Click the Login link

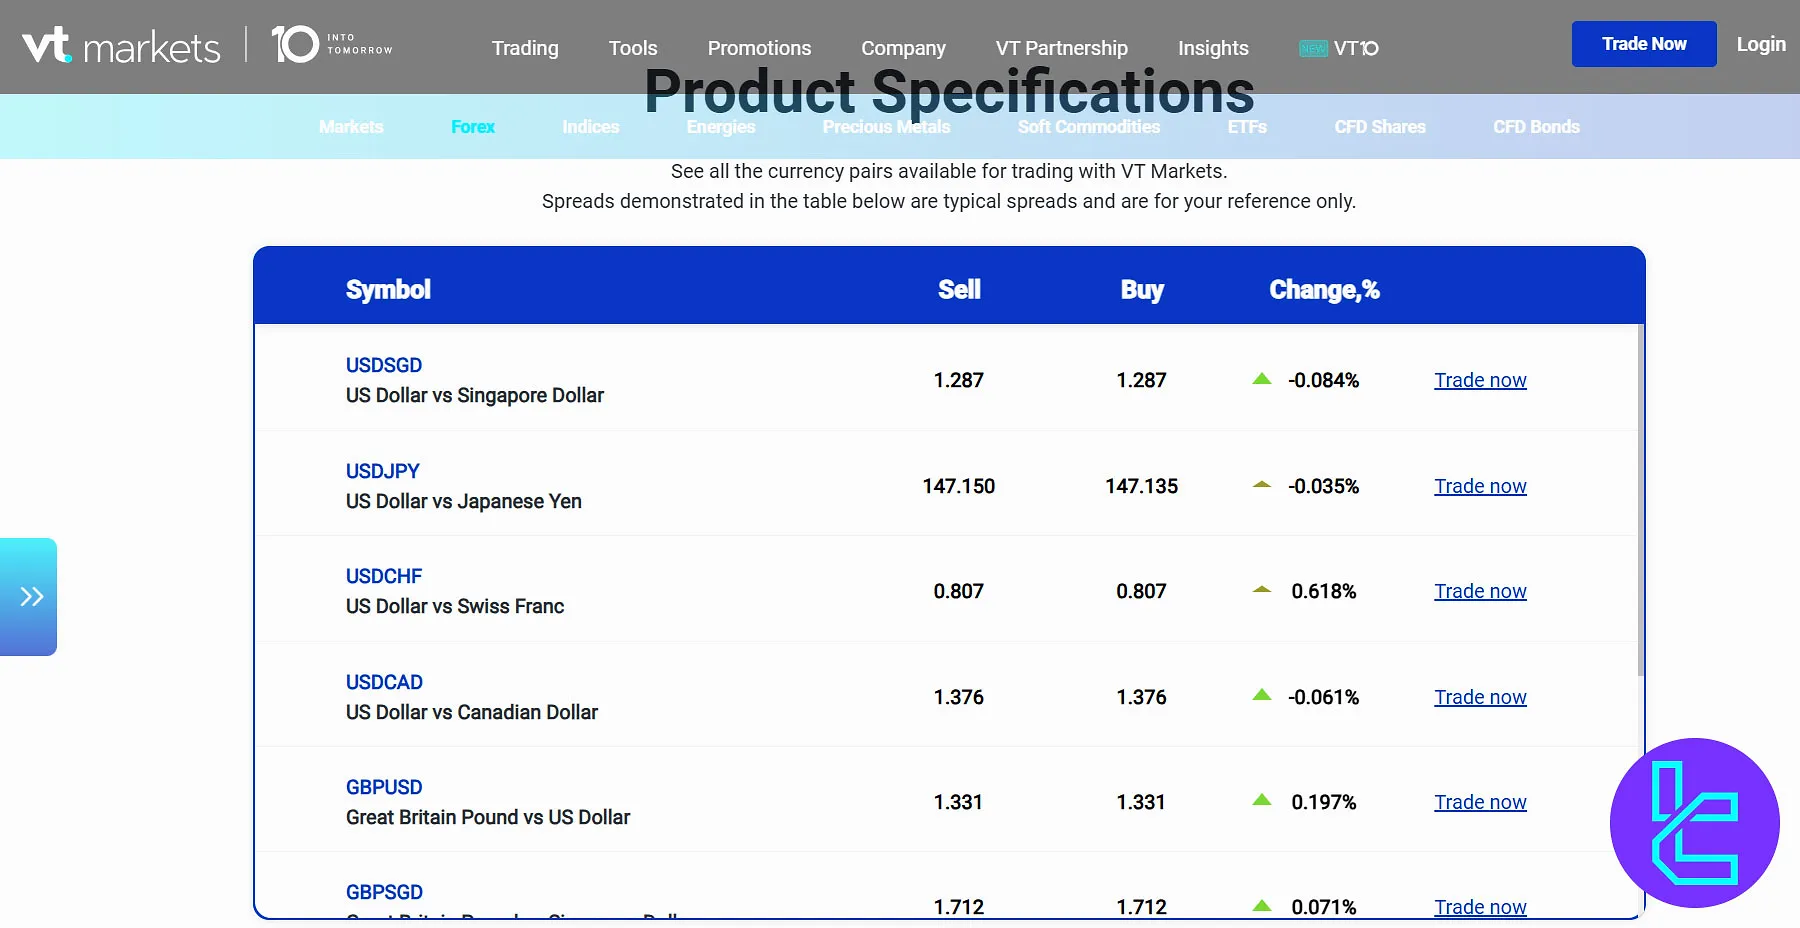pos(1761,44)
